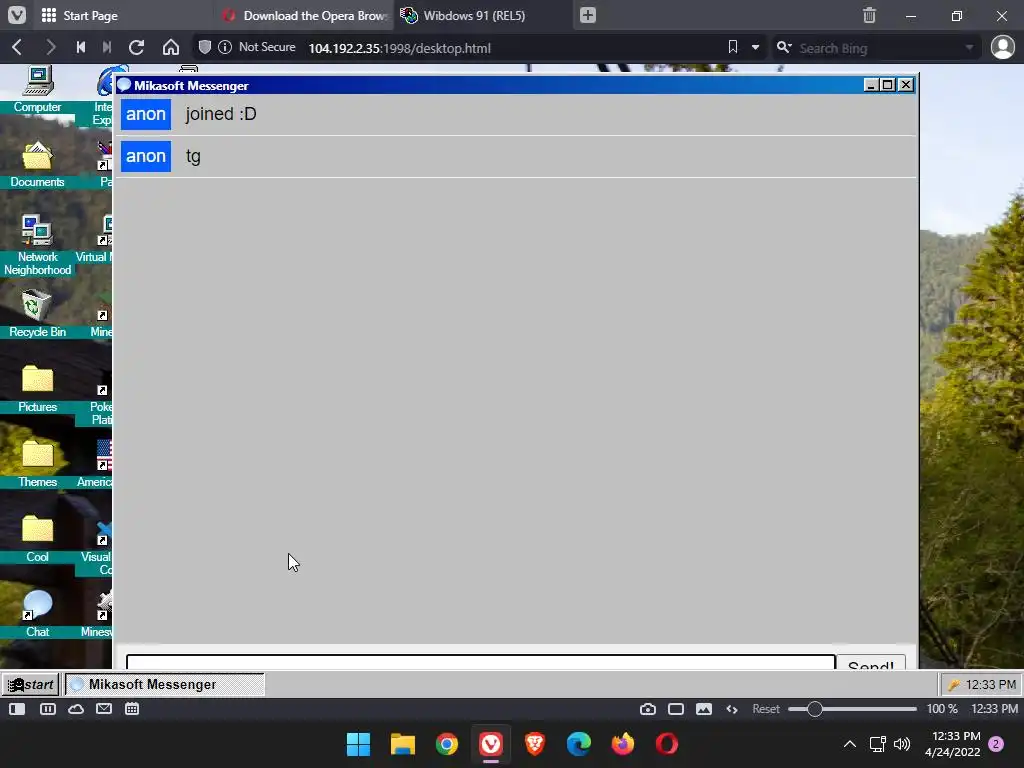Go forward in browser history
Viewport: 1024px width, 768px height.
point(50,47)
